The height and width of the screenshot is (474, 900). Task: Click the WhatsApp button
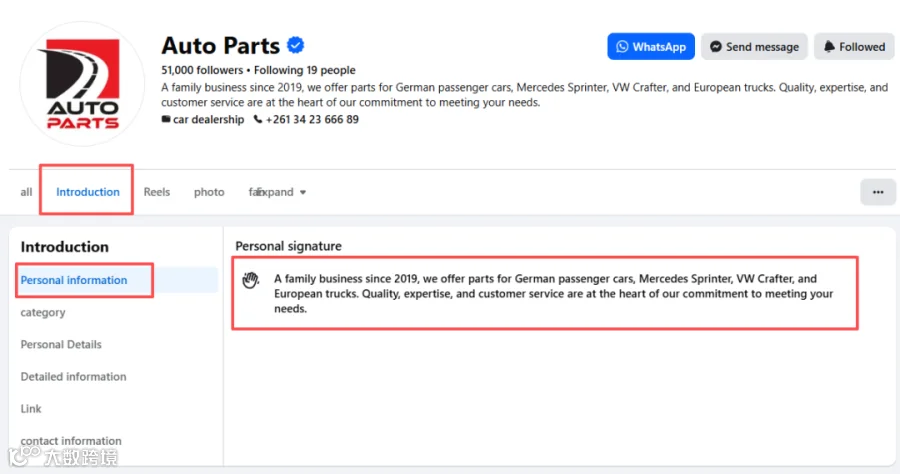click(x=651, y=46)
